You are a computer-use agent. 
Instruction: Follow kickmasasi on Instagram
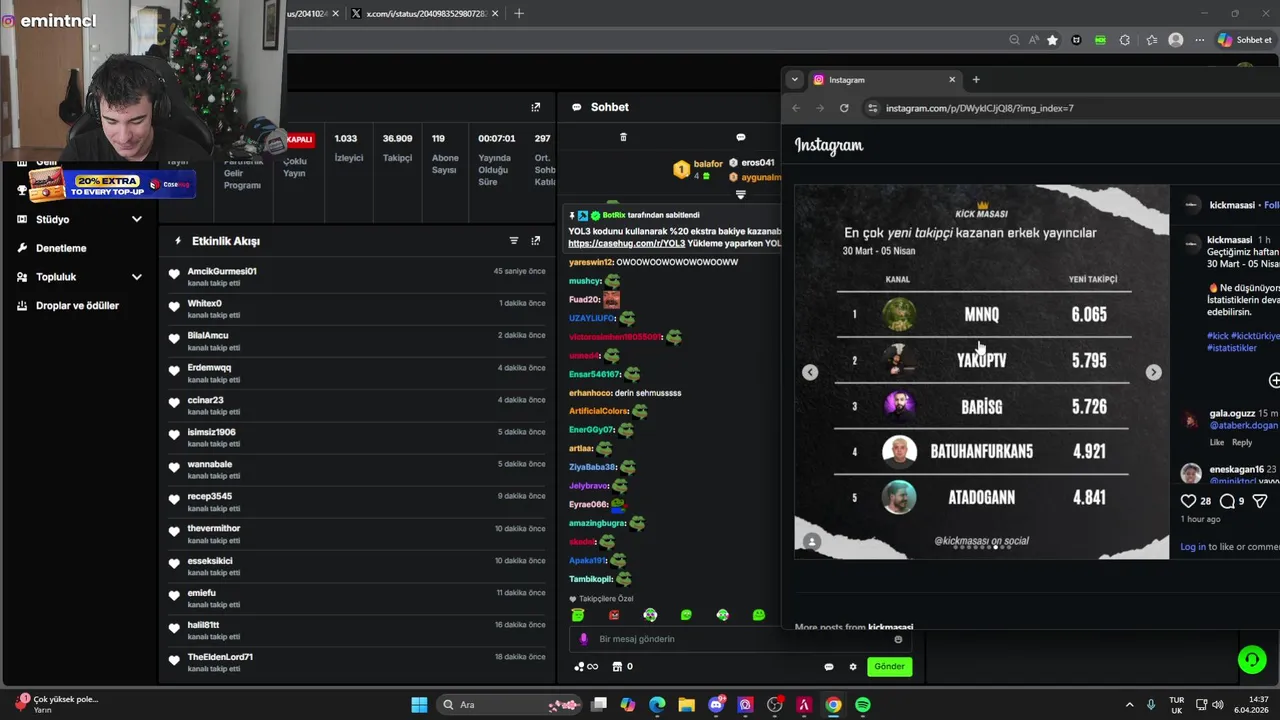[x=1272, y=205]
